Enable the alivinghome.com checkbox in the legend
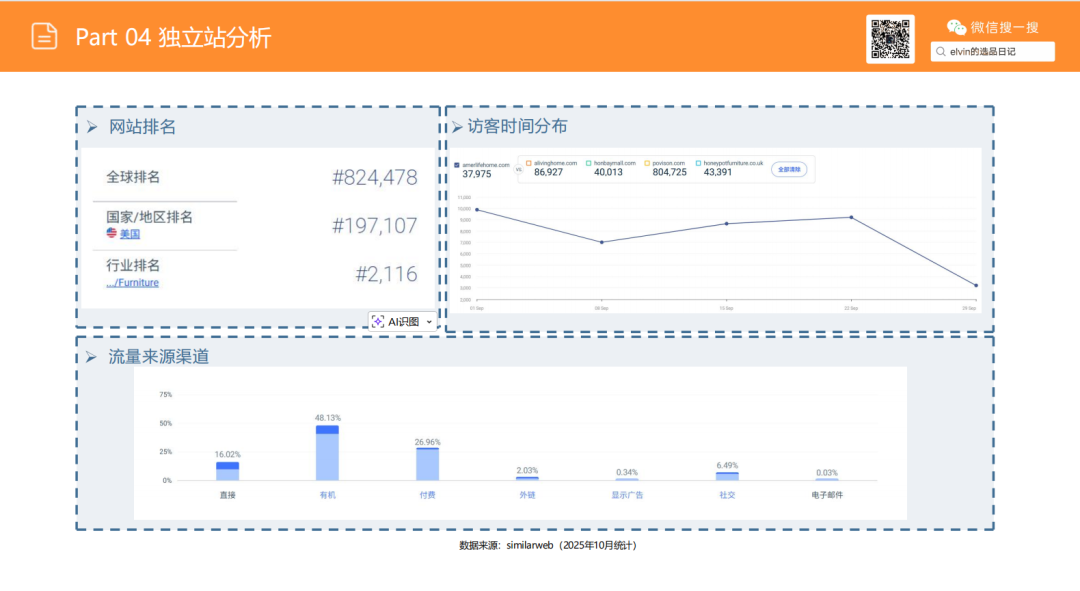 point(529,163)
